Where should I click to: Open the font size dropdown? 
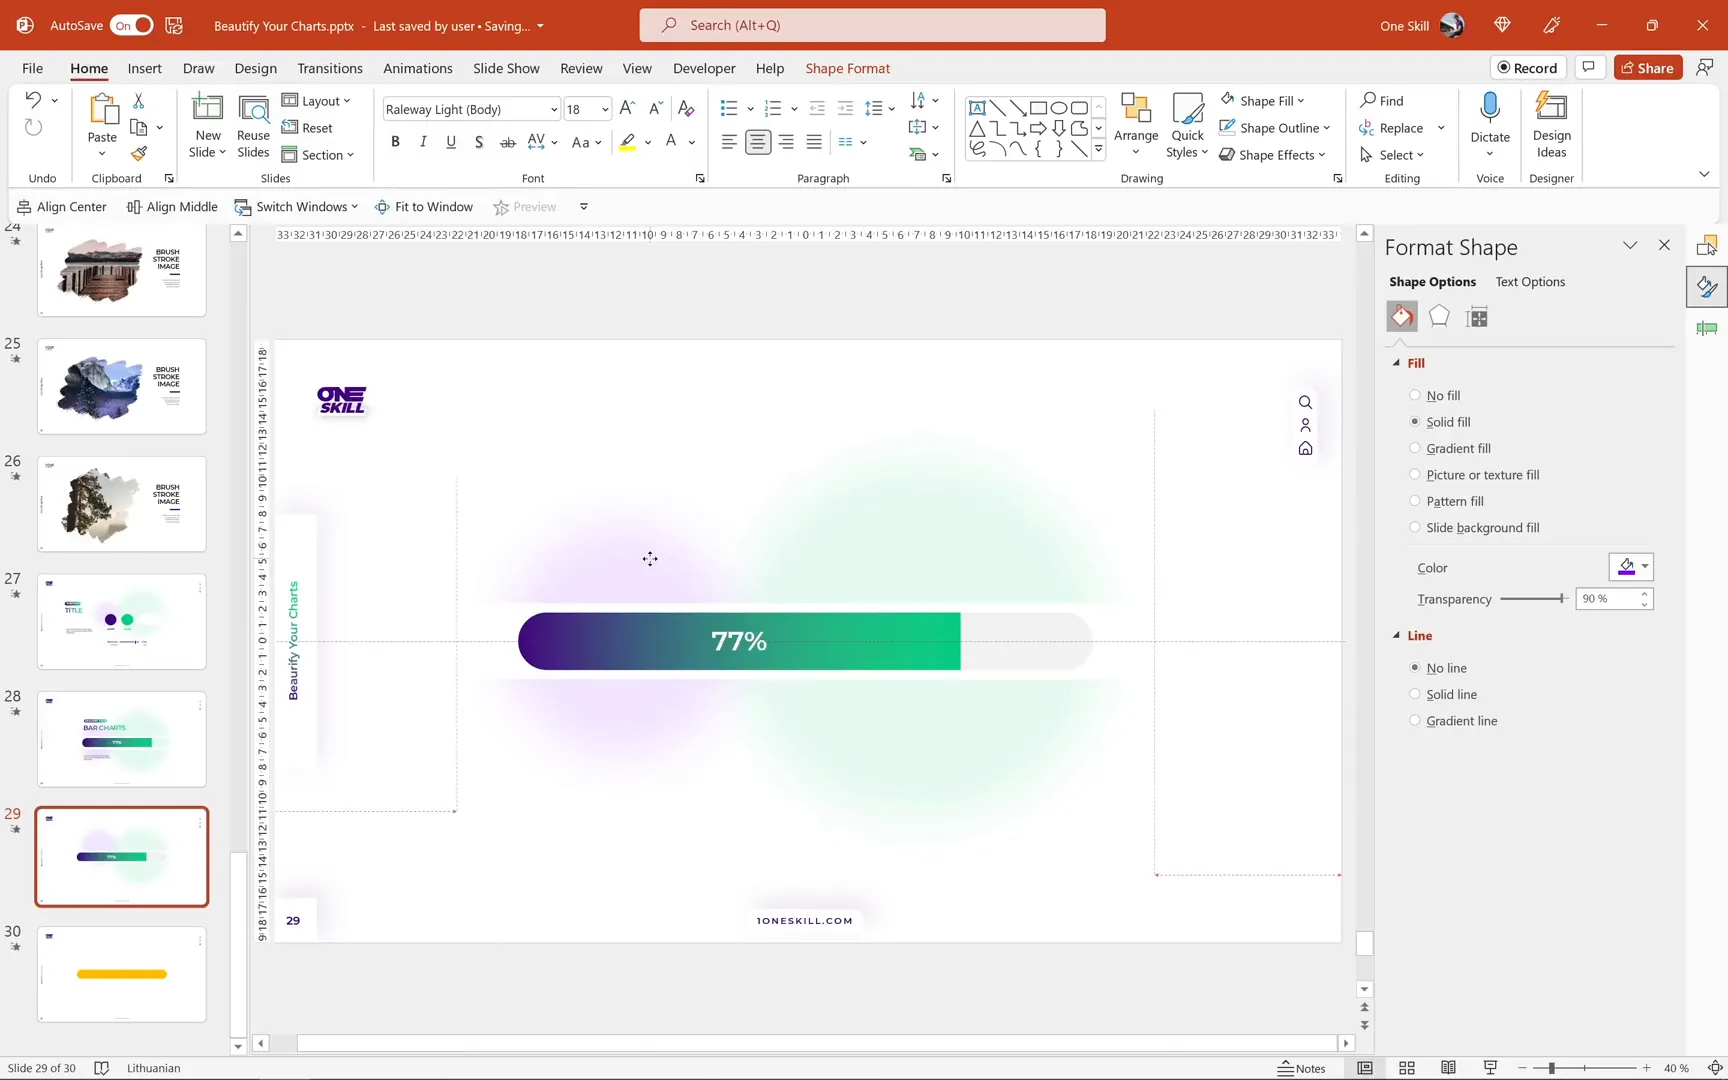[x=604, y=109]
